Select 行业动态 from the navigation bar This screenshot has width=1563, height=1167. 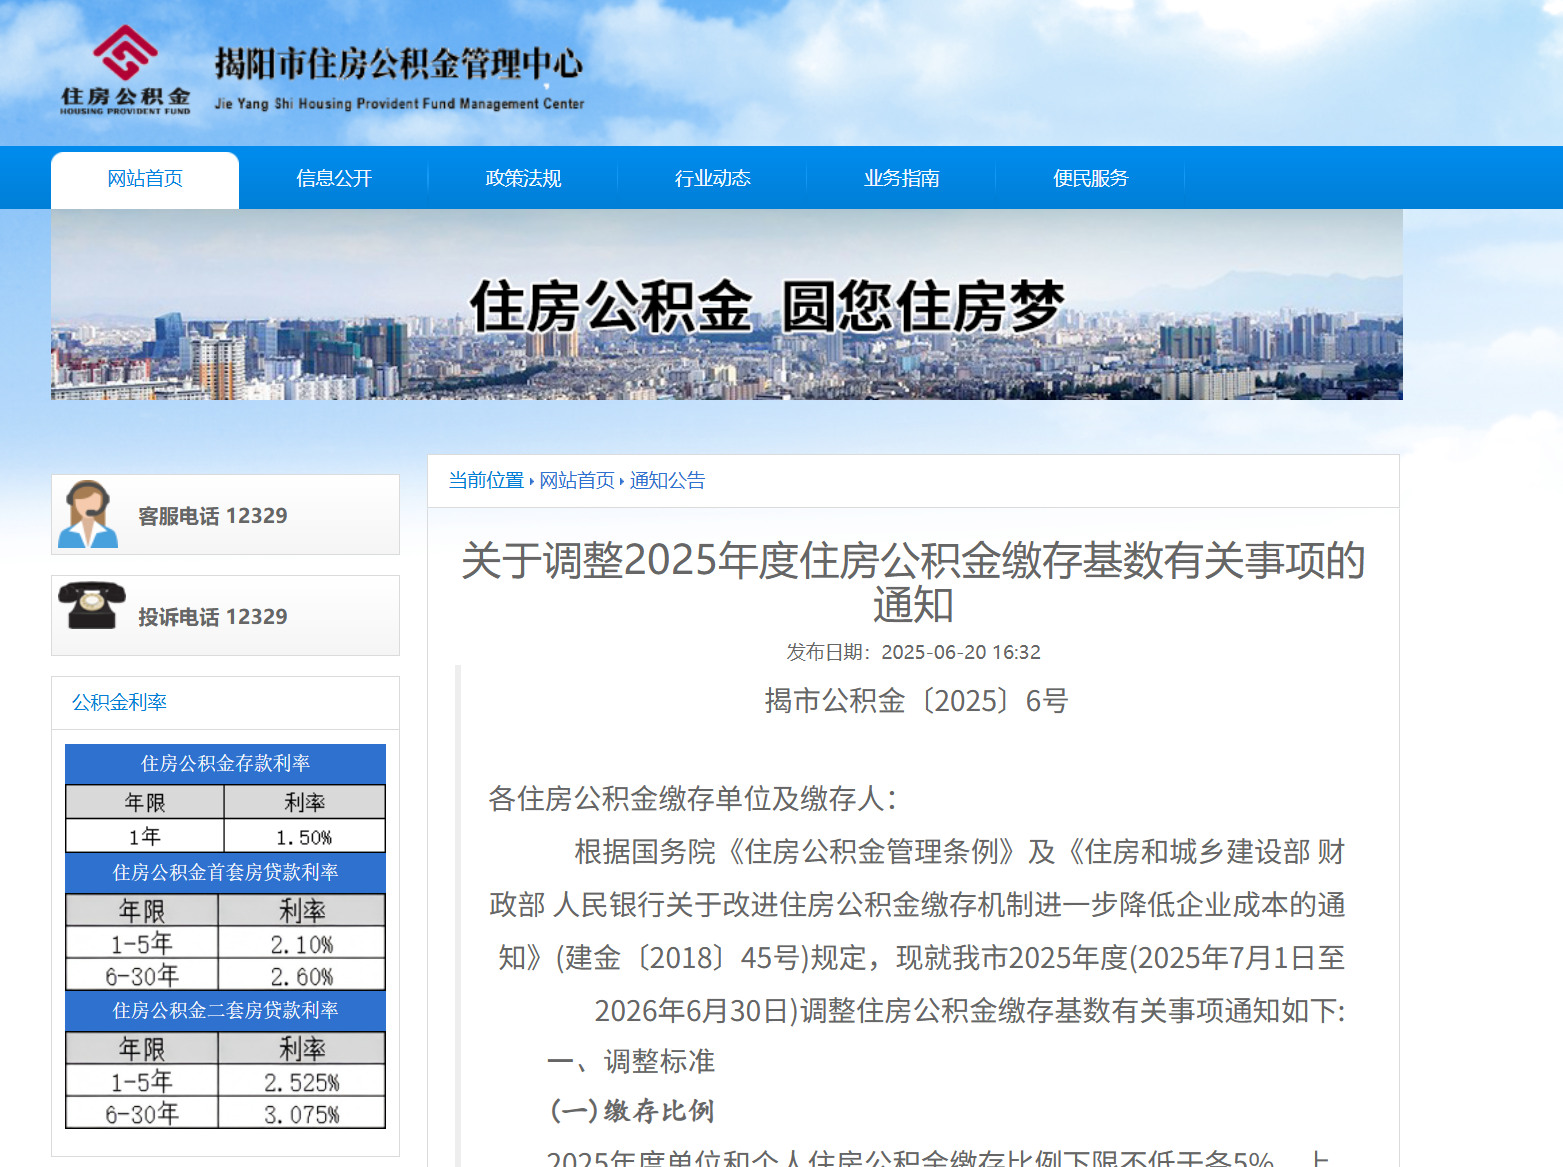pyautogui.click(x=713, y=178)
